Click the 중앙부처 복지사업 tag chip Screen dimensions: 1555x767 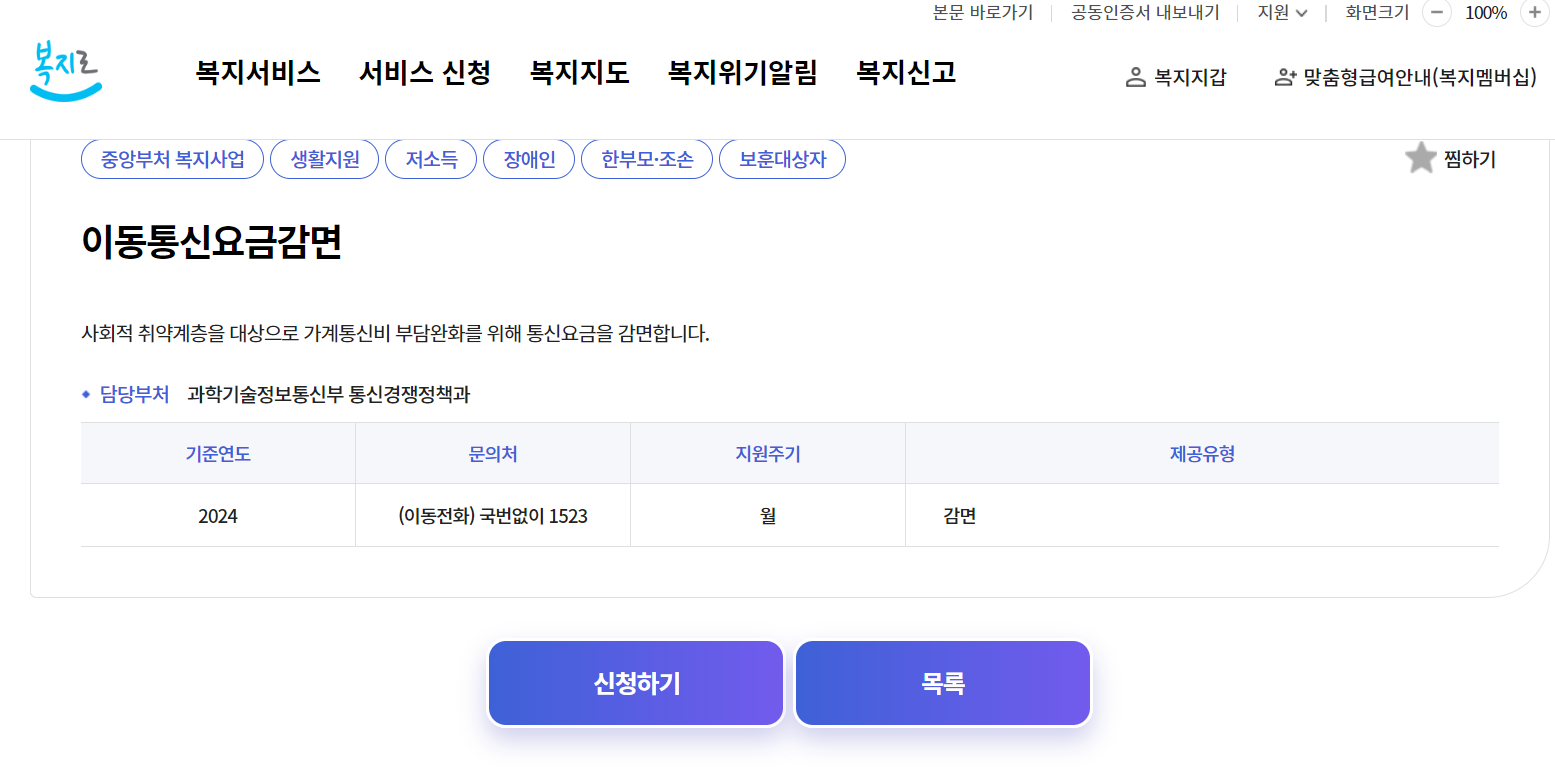click(x=171, y=158)
